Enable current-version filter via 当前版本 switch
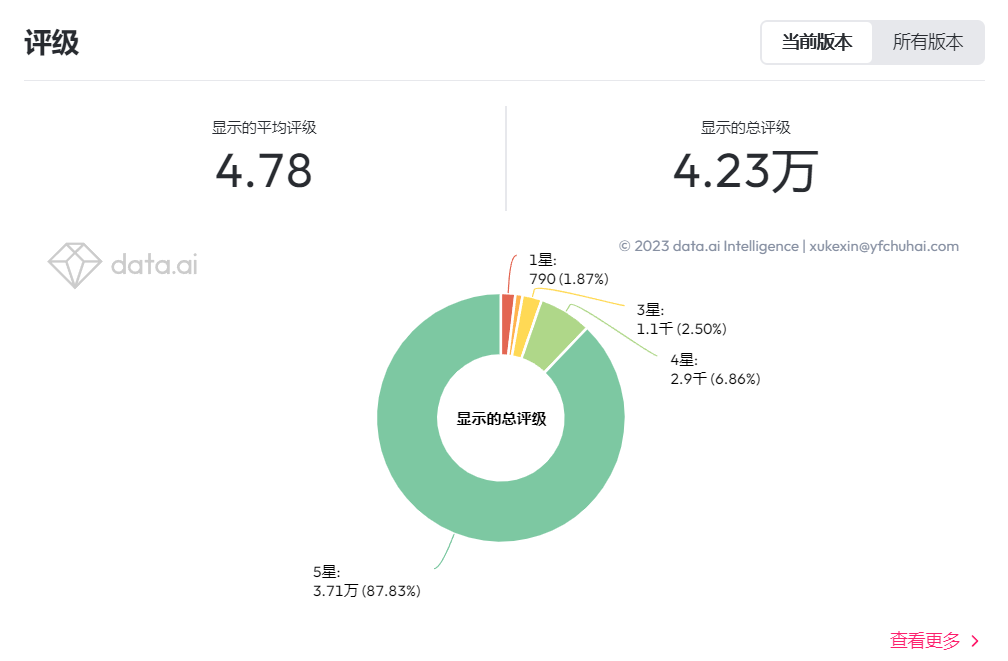The height and width of the screenshot is (661, 1008). 816,42
